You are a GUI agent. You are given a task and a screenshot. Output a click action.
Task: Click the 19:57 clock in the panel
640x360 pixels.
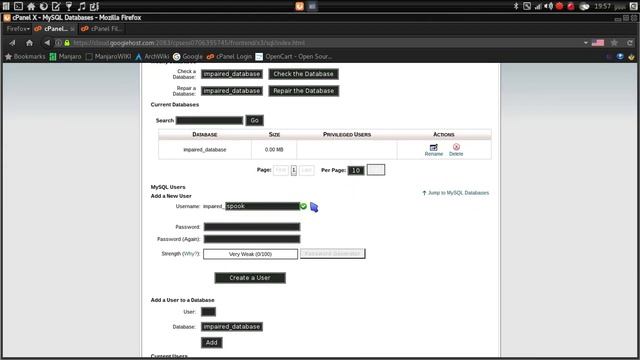coord(602,6)
